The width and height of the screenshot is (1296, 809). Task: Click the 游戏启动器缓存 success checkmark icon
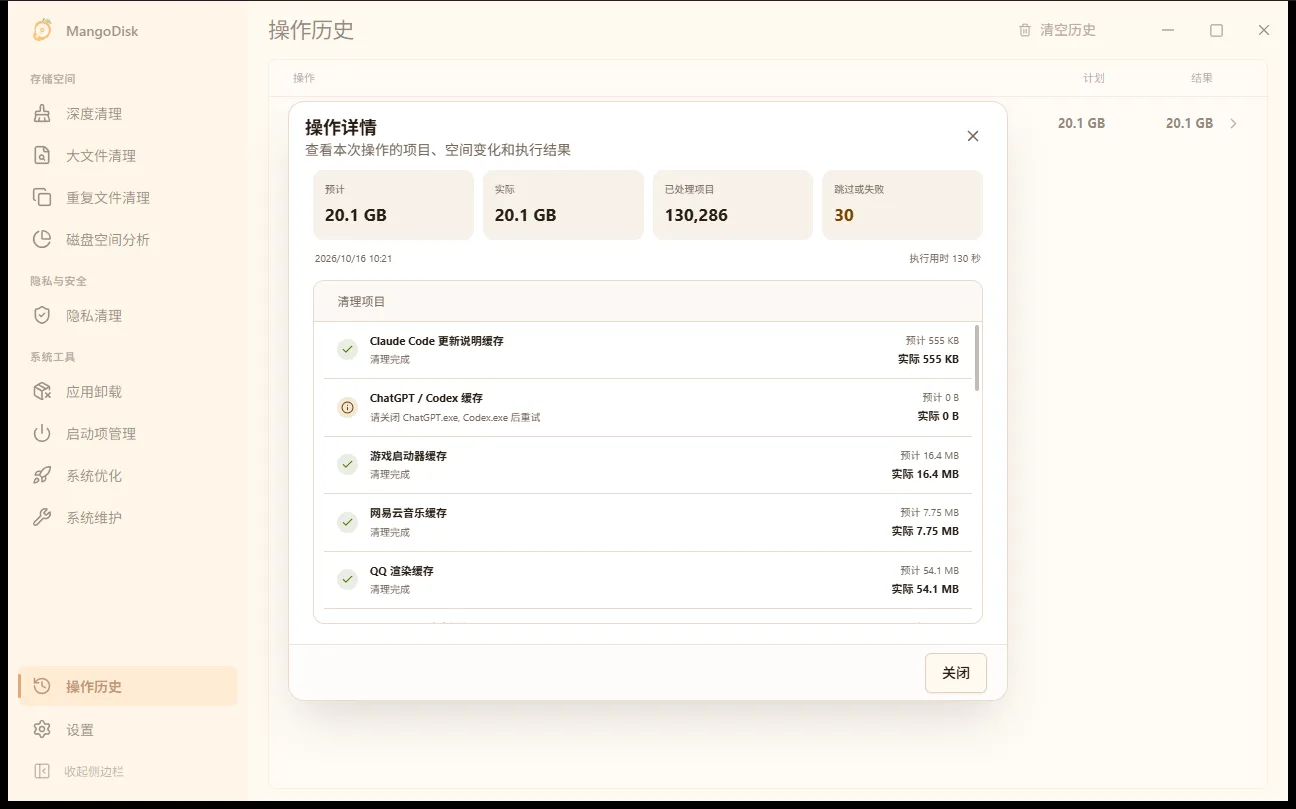coord(347,464)
